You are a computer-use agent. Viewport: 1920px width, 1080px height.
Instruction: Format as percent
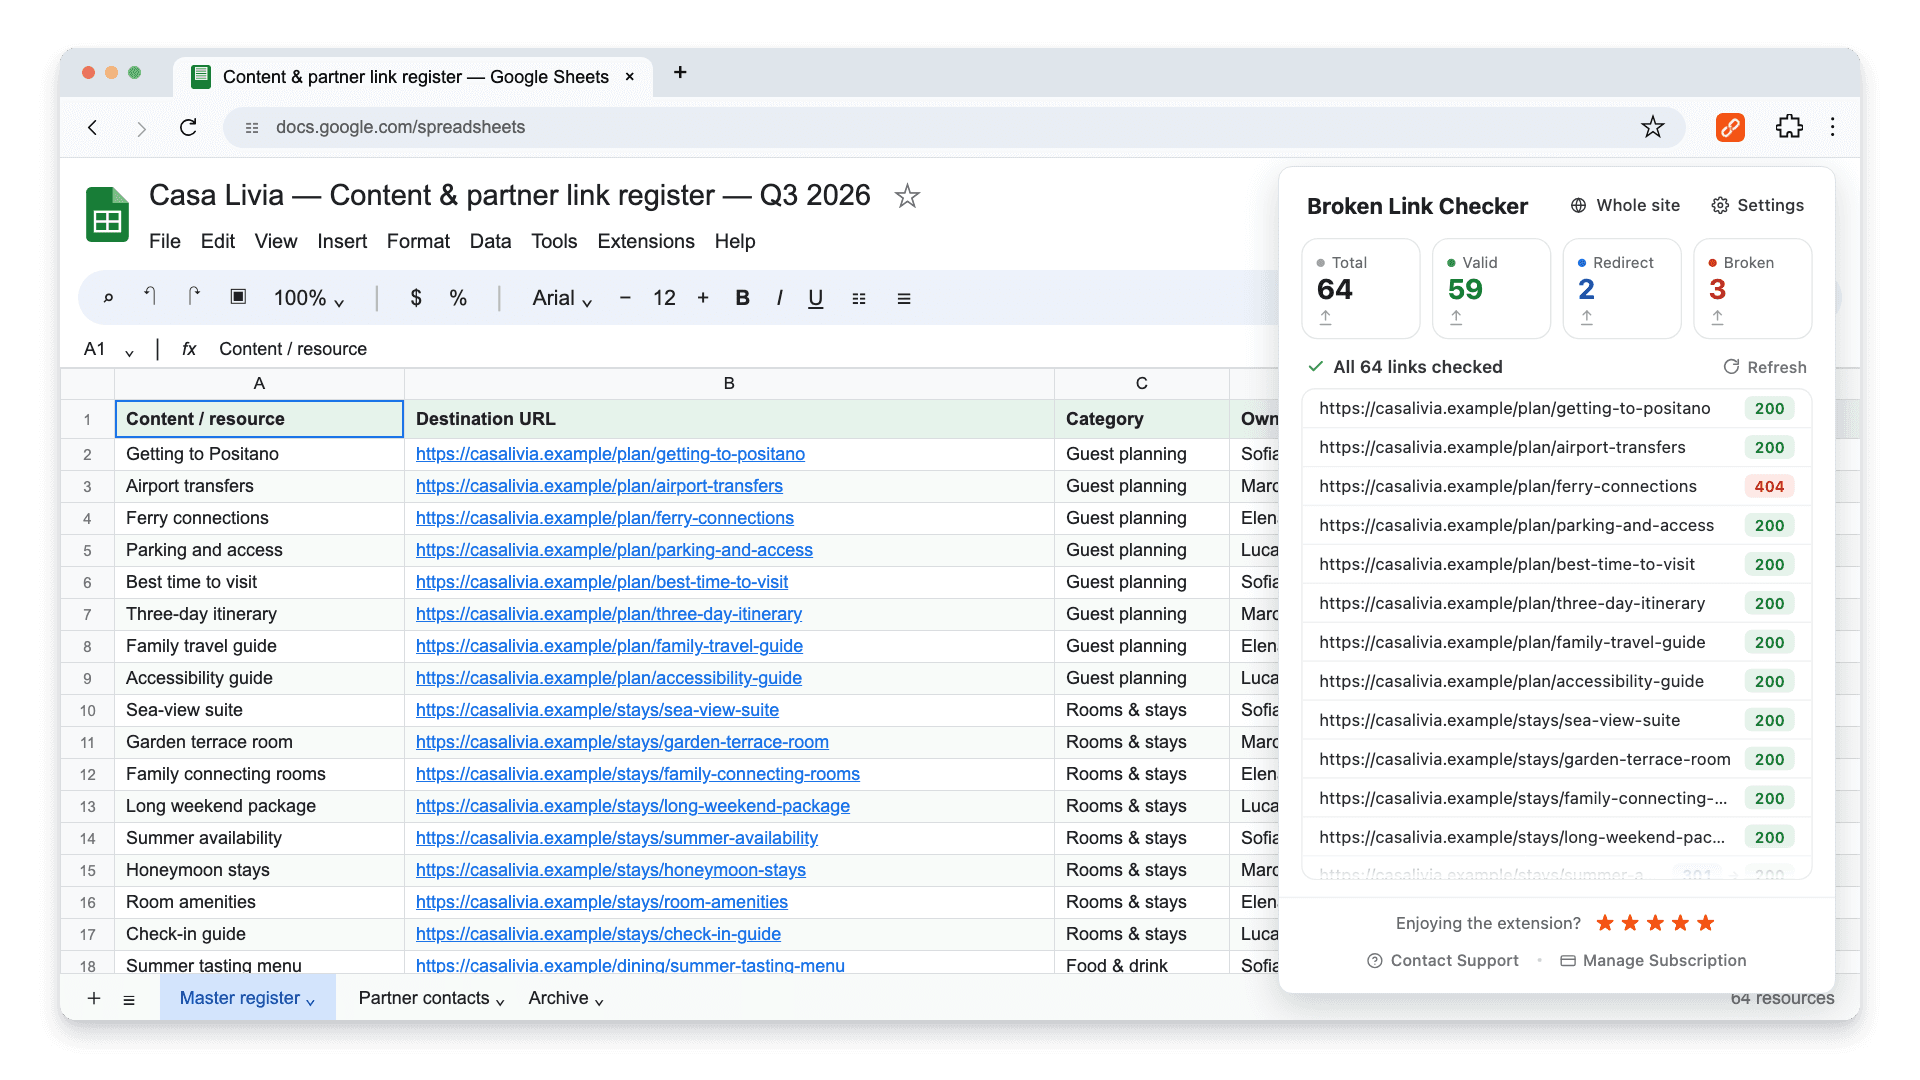pyautogui.click(x=458, y=298)
